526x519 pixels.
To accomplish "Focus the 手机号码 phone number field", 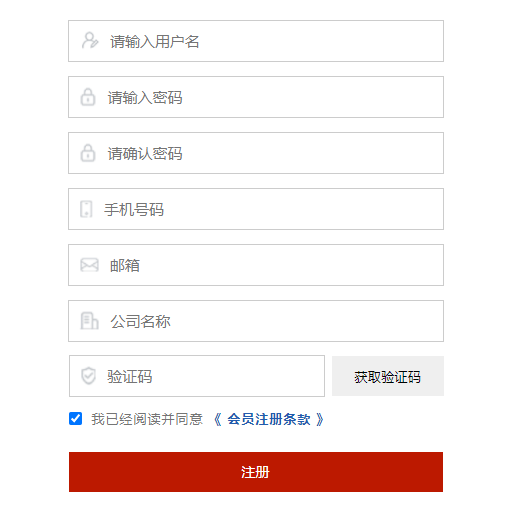I will 256,209.
